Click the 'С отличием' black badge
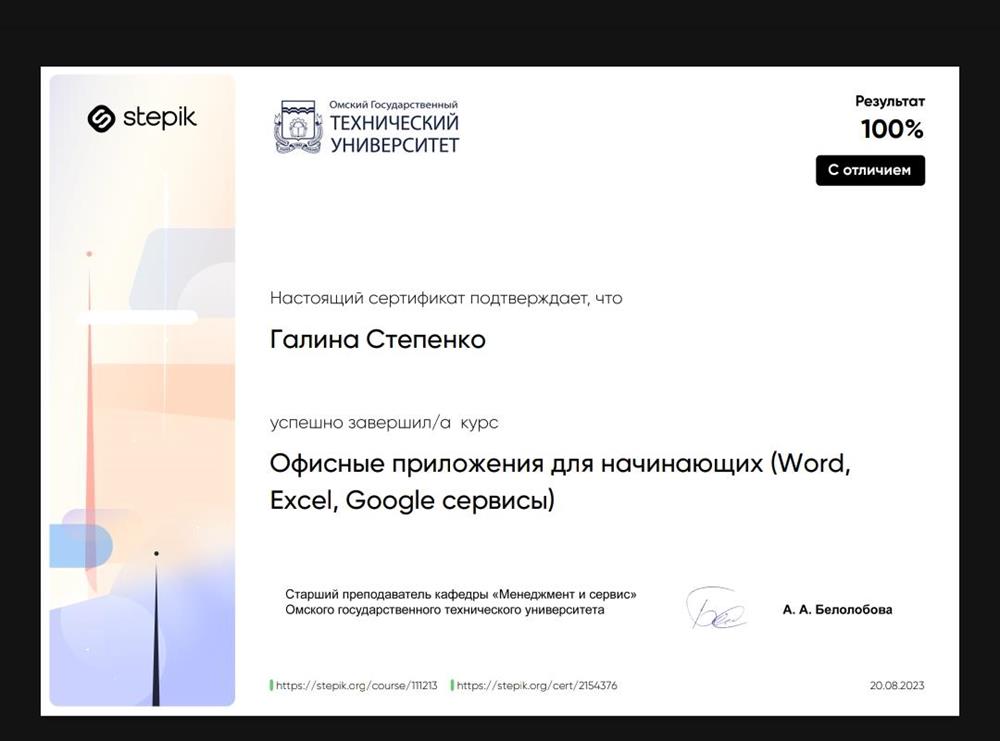The height and width of the screenshot is (741, 1000). pos(870,170)
